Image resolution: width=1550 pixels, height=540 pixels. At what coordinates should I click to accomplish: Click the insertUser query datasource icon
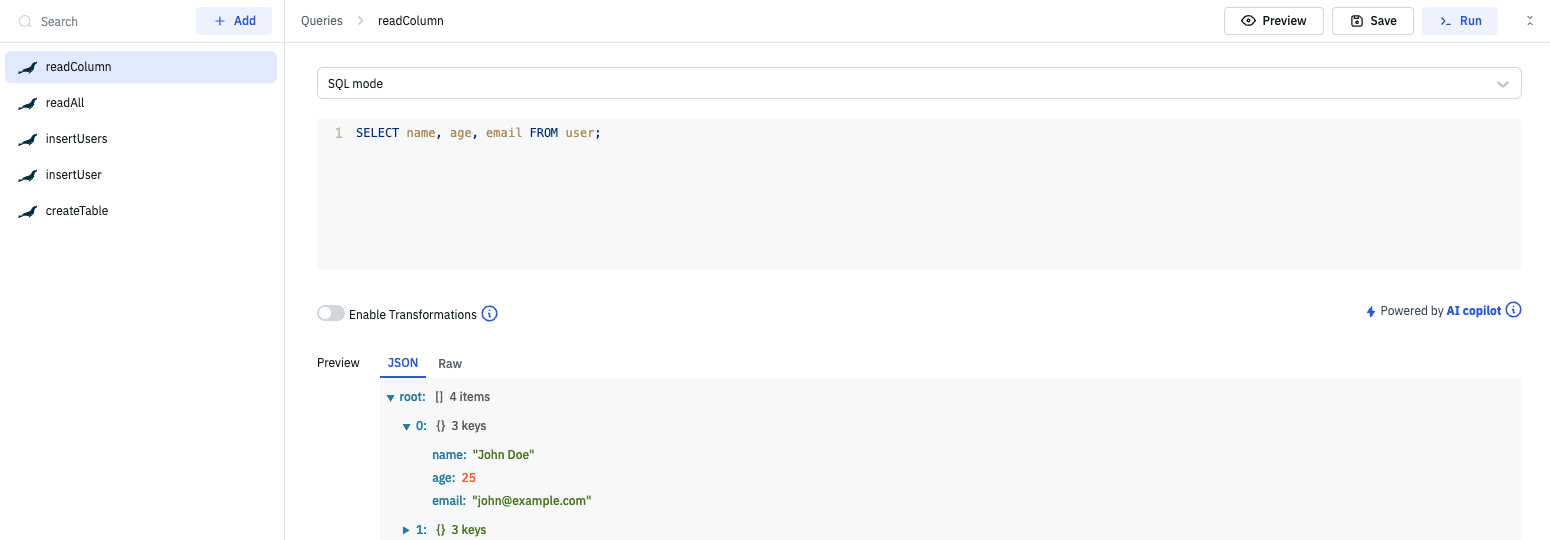(28, 176)
